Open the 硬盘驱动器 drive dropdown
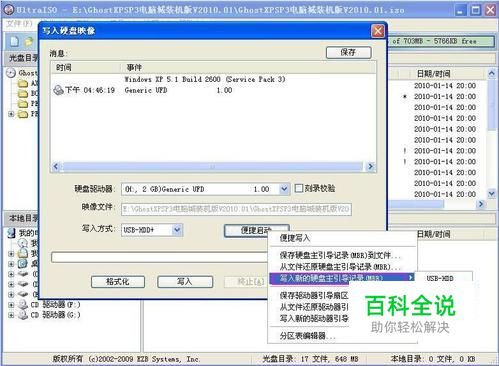499x366 pixels. (x=284, y=189)
